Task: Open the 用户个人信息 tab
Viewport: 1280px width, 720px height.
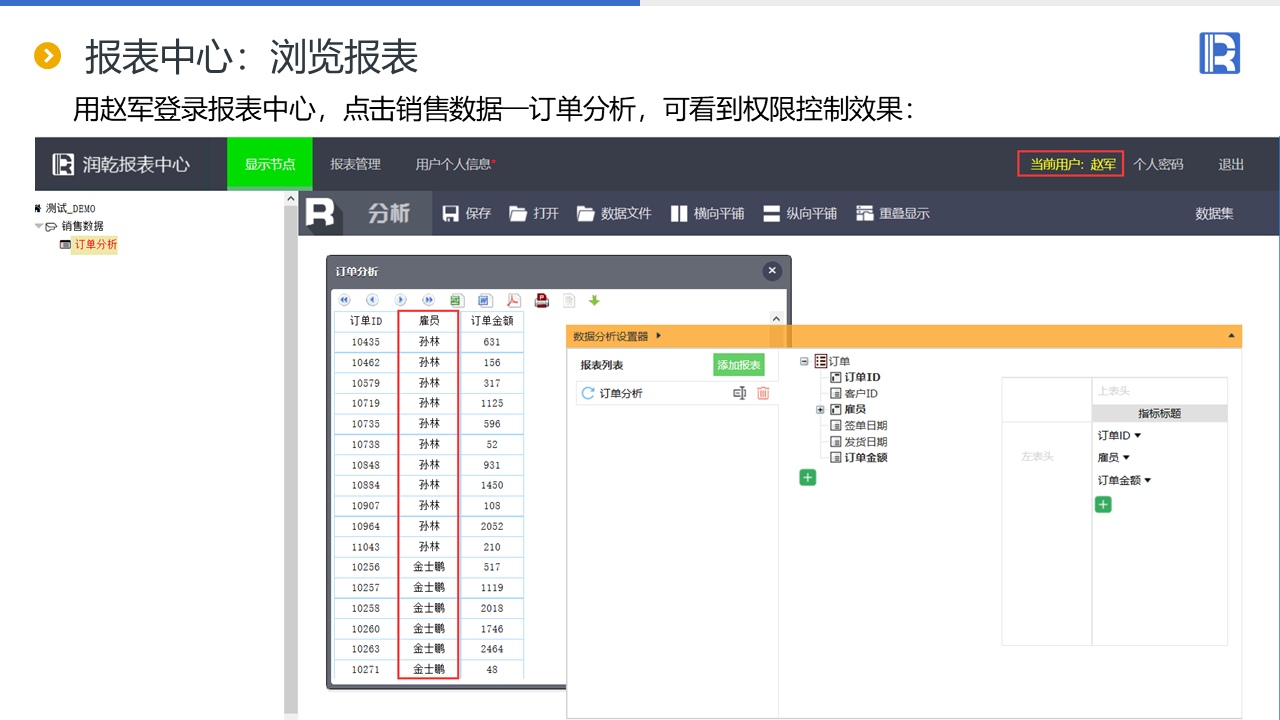Action: coord(455,164)
